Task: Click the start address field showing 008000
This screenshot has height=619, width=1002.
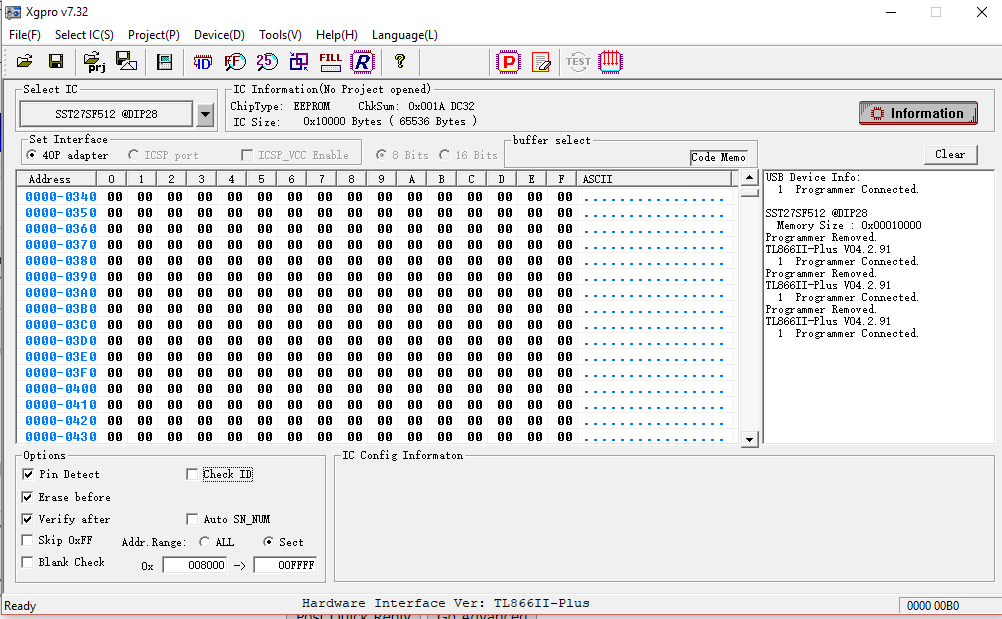Action: click(x=195, y=566)
